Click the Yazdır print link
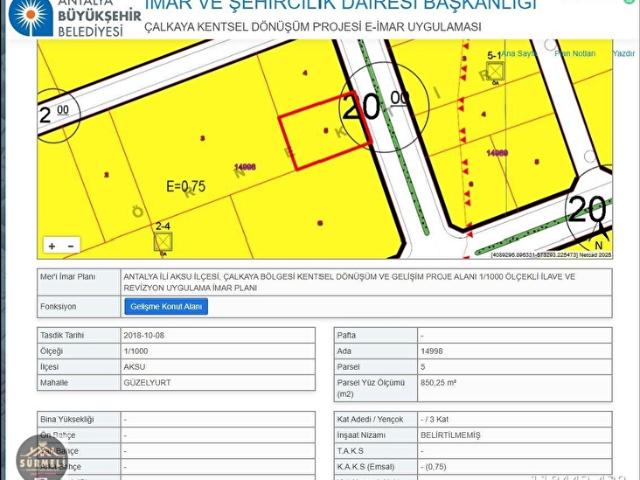The width and height of the screenshot is (640, 480). (623, 53)
